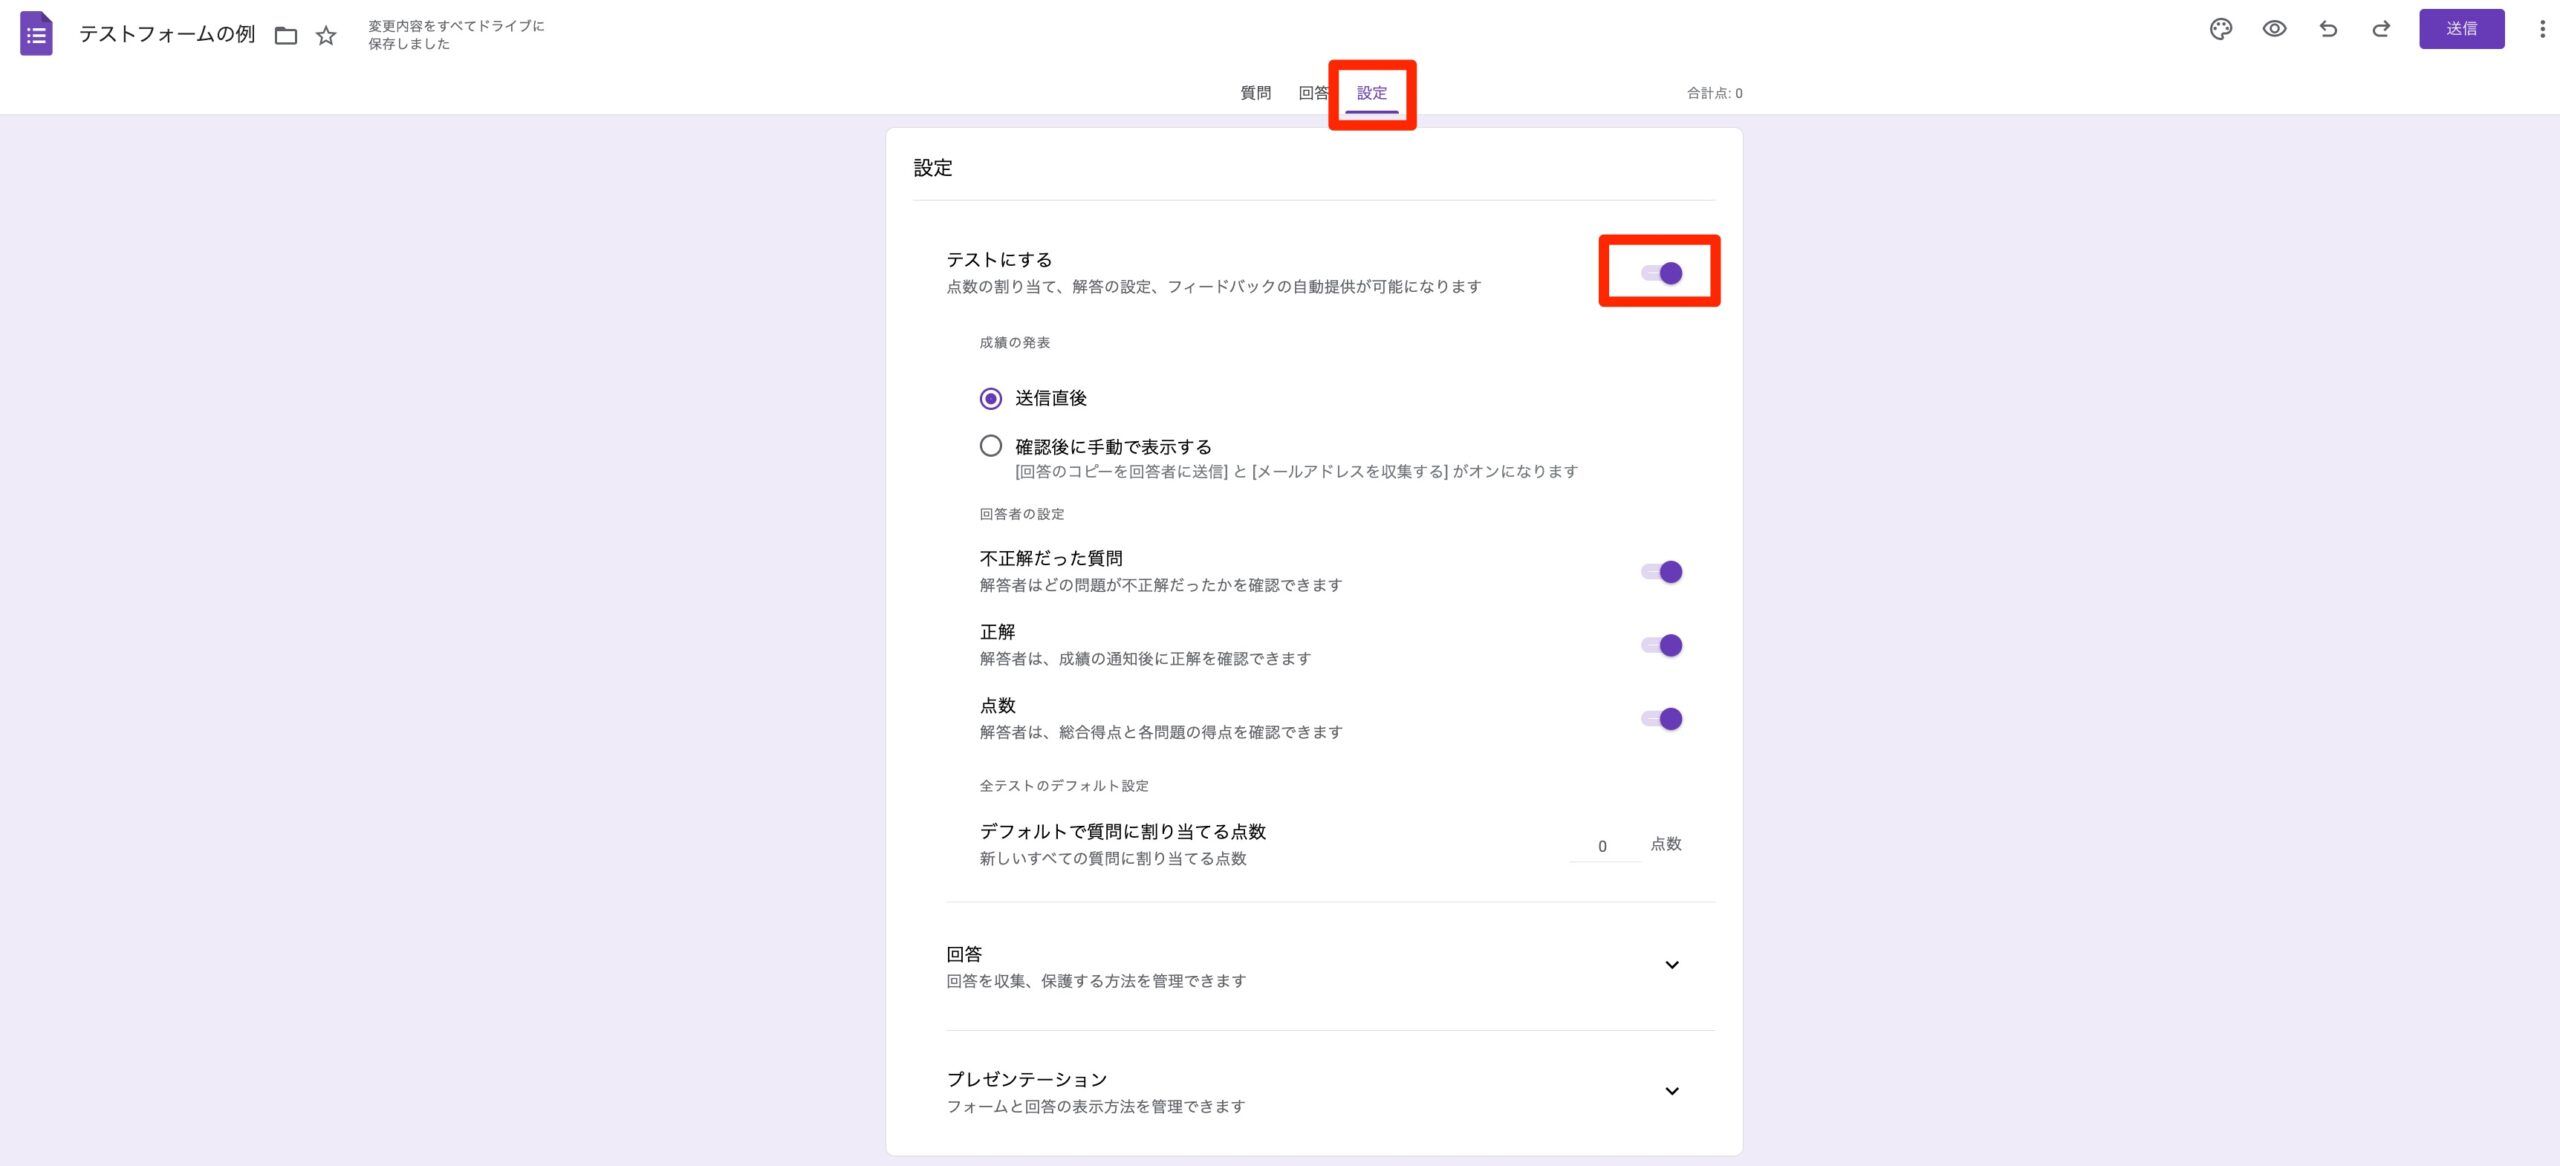This screenshot has height=1166, width=2560.
Task: Switch to the 質問 tab
Action: pos(1255,92)
